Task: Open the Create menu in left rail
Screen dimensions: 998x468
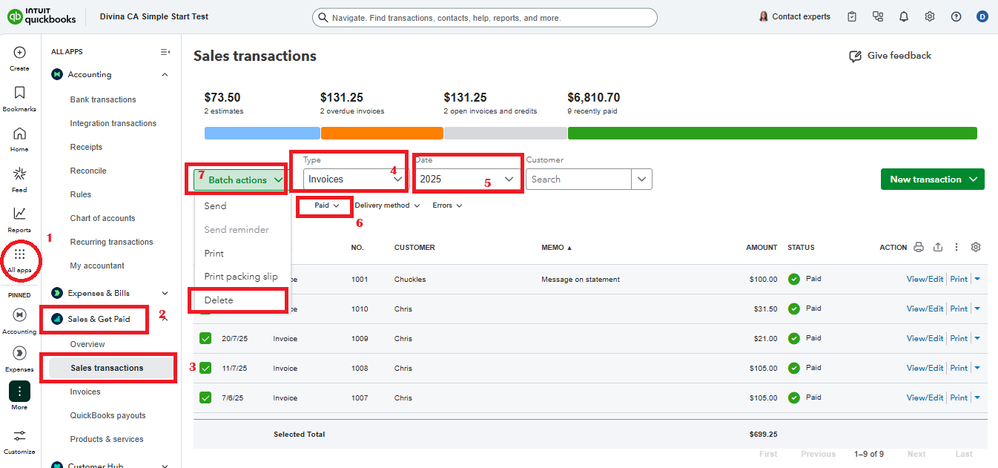Action: point(19,52)
